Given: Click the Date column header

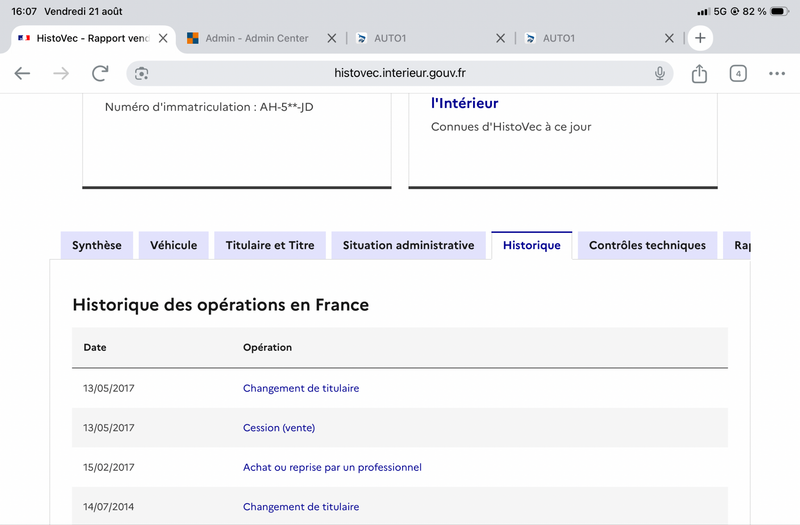Looking at the screenshot, I should [x=95, y=347].
